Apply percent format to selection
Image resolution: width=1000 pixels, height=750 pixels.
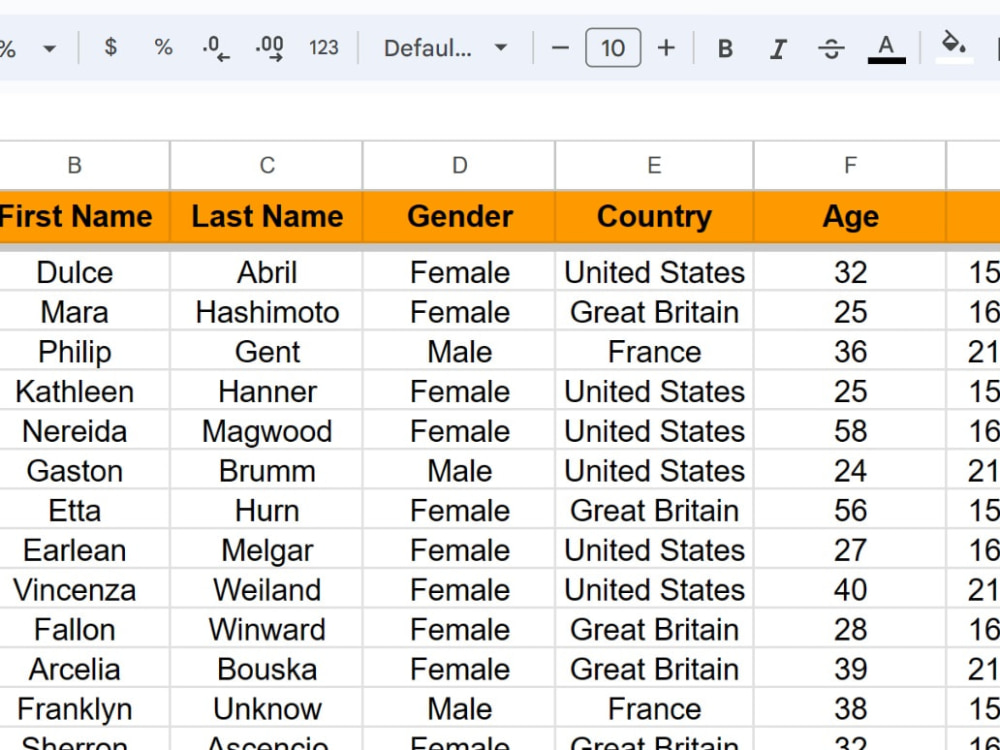pos(163,47)
